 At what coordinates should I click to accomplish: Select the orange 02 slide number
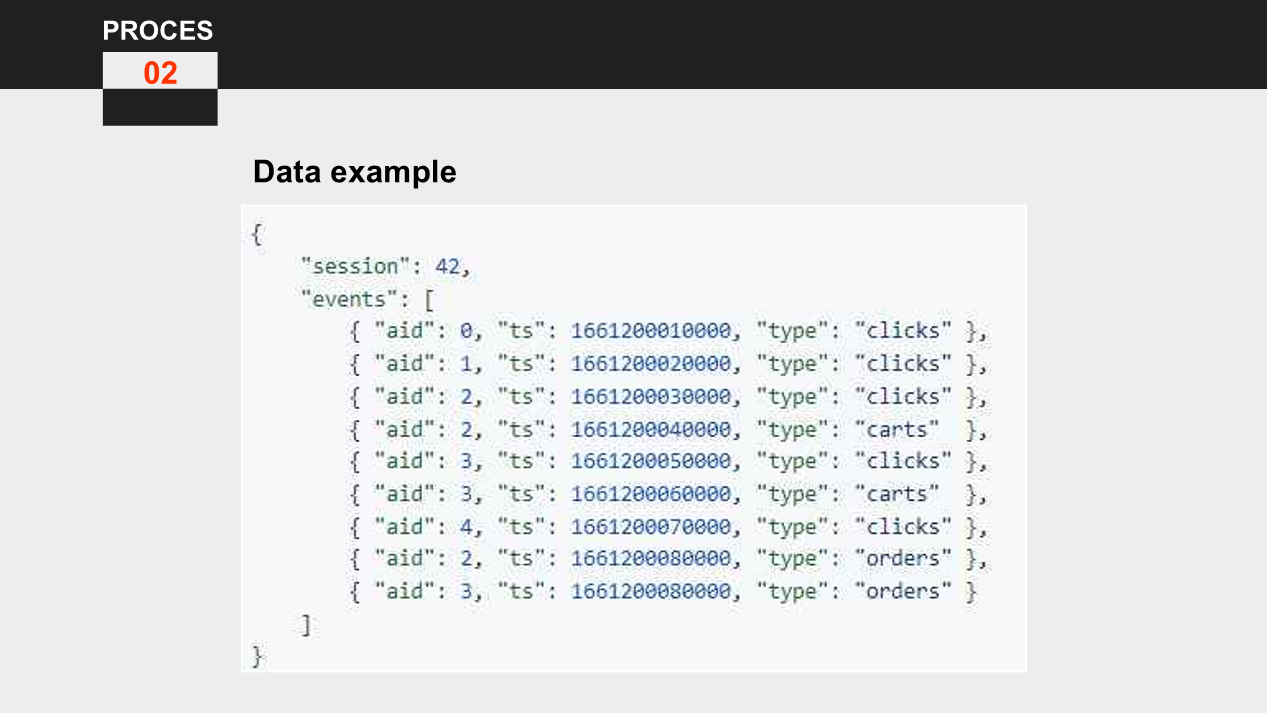click(160, 72)
